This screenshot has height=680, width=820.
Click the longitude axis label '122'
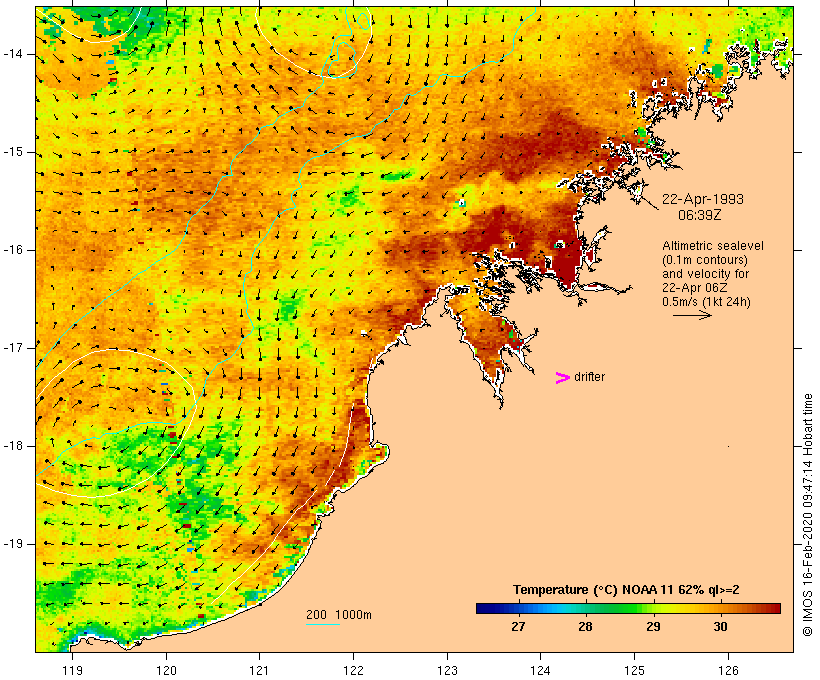coord(353,670)
